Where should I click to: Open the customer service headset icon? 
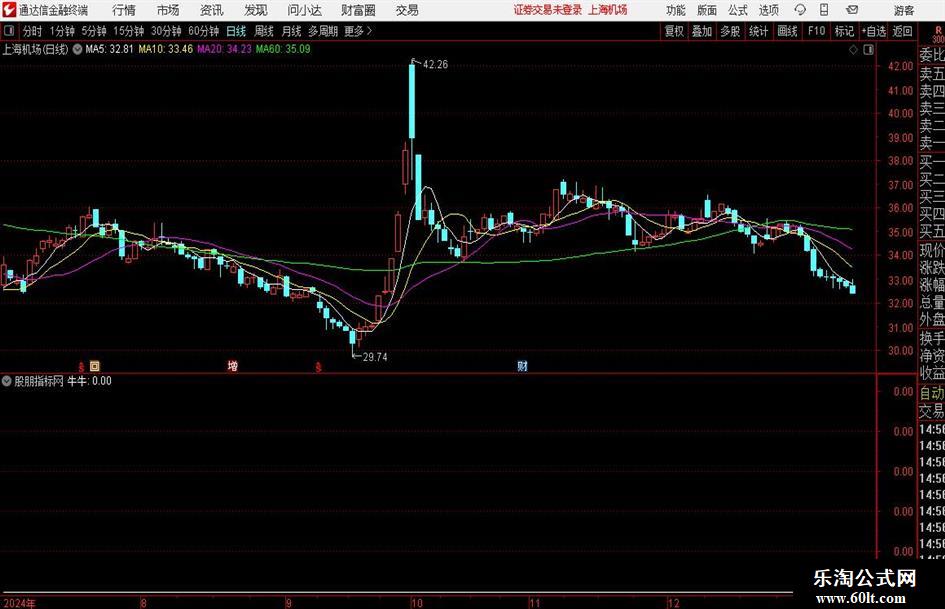click(800, 10)
